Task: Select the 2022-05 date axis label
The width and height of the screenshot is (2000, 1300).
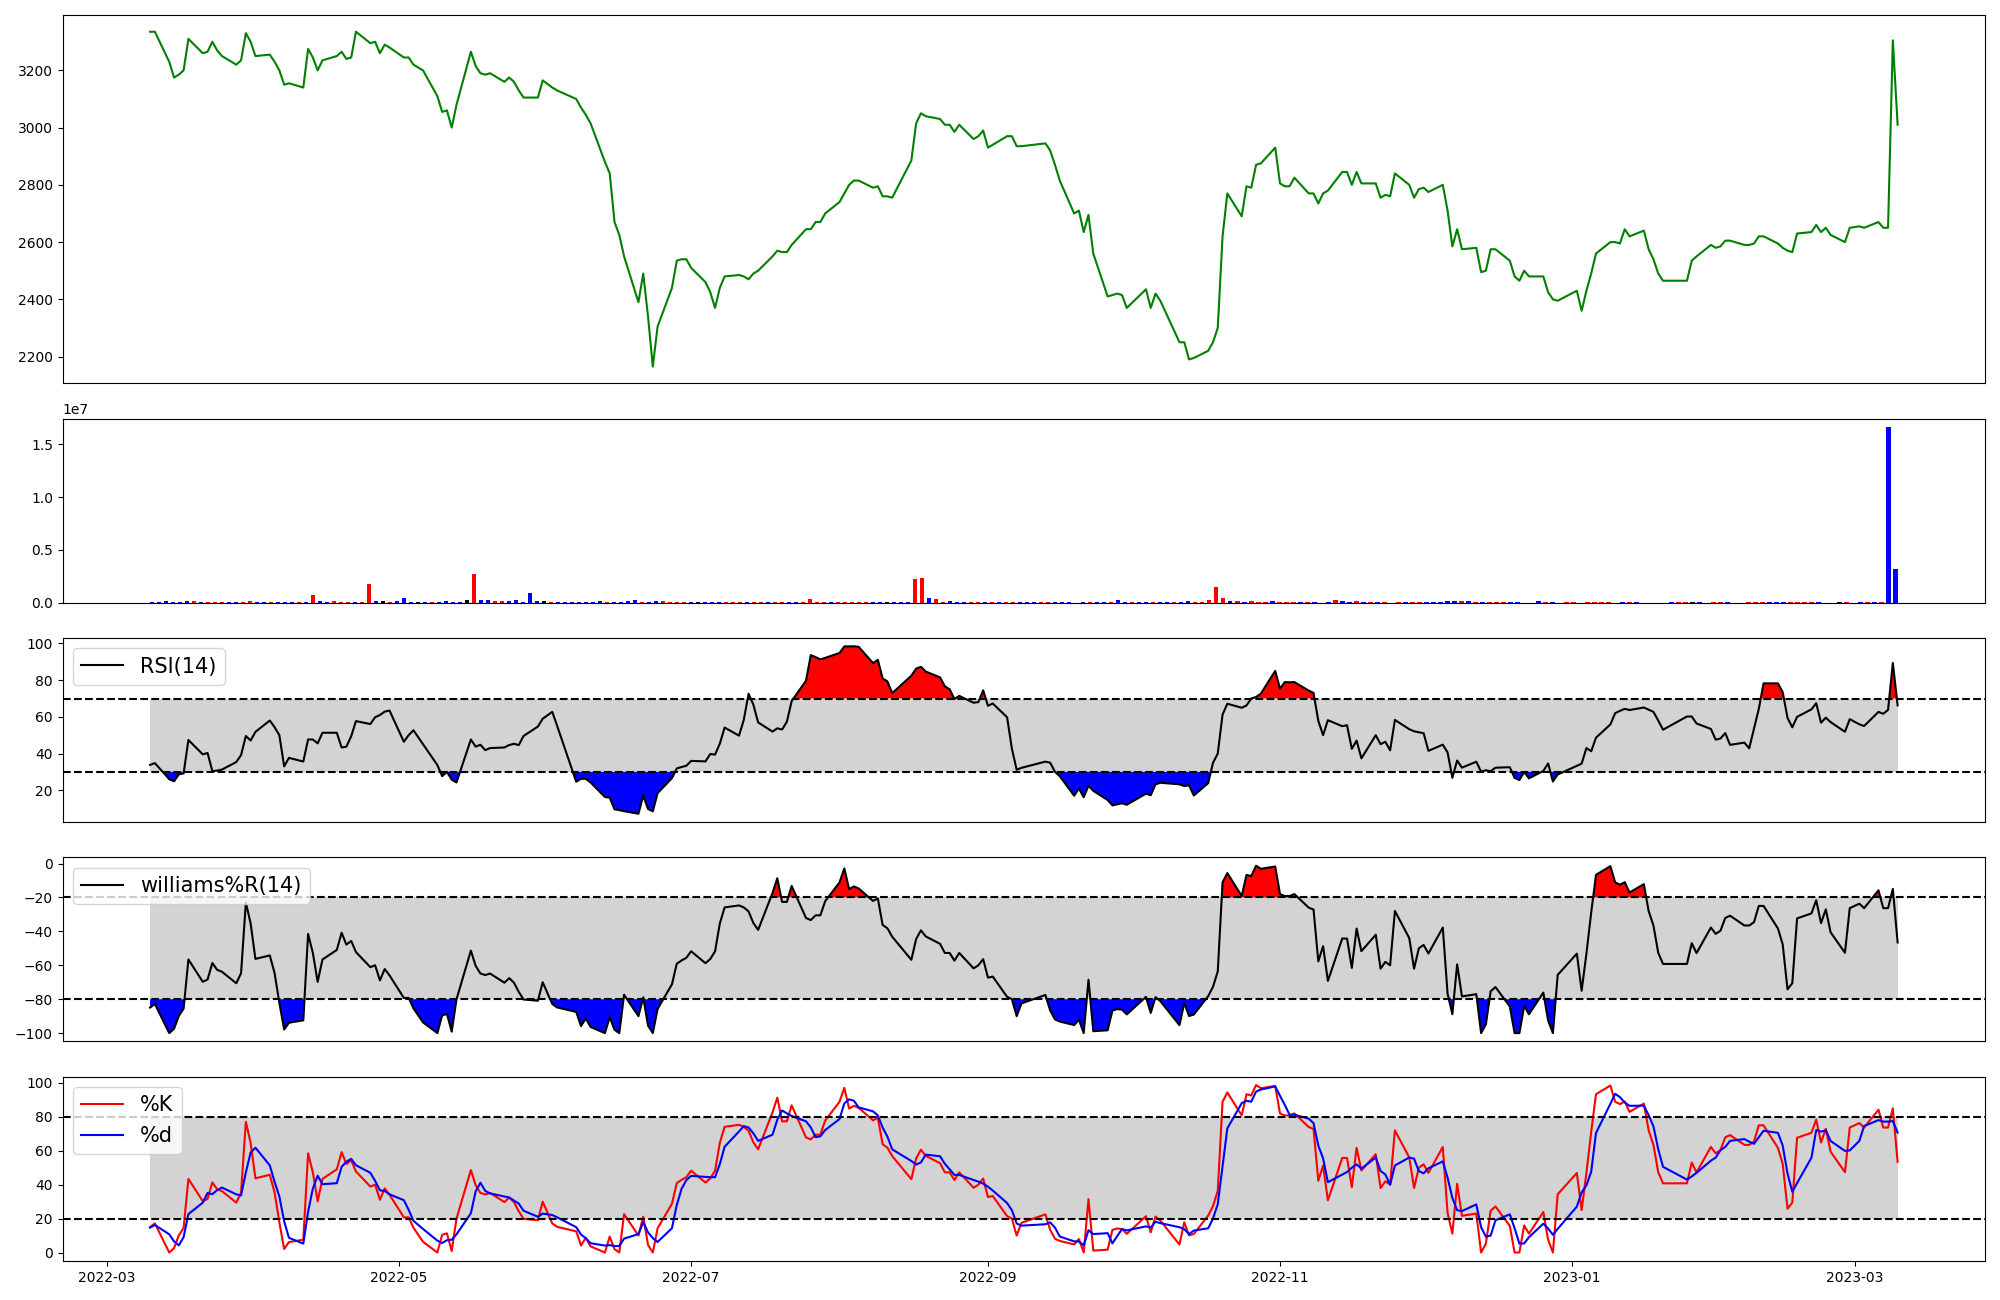Action: [399, 1277]
